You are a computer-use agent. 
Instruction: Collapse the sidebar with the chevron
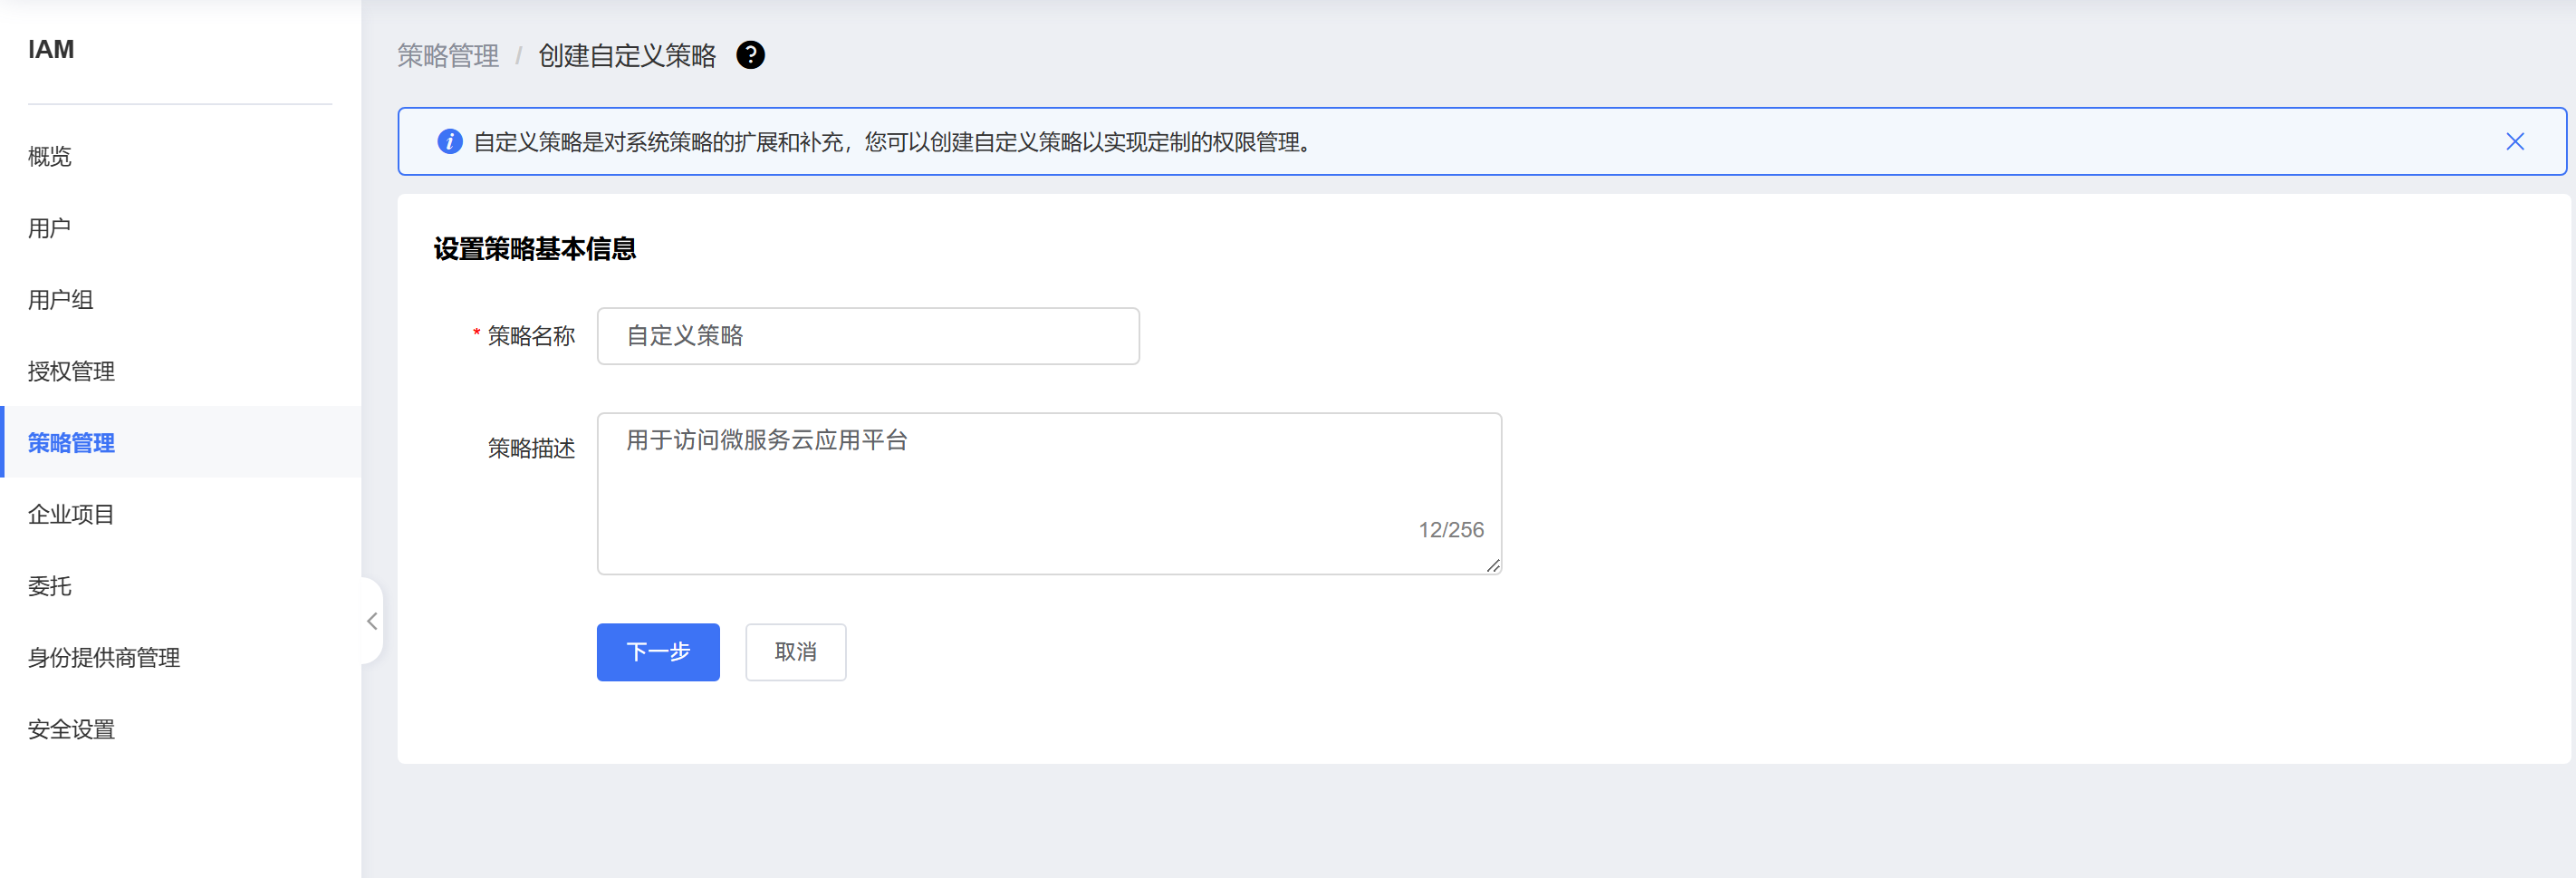click(372, 621)
